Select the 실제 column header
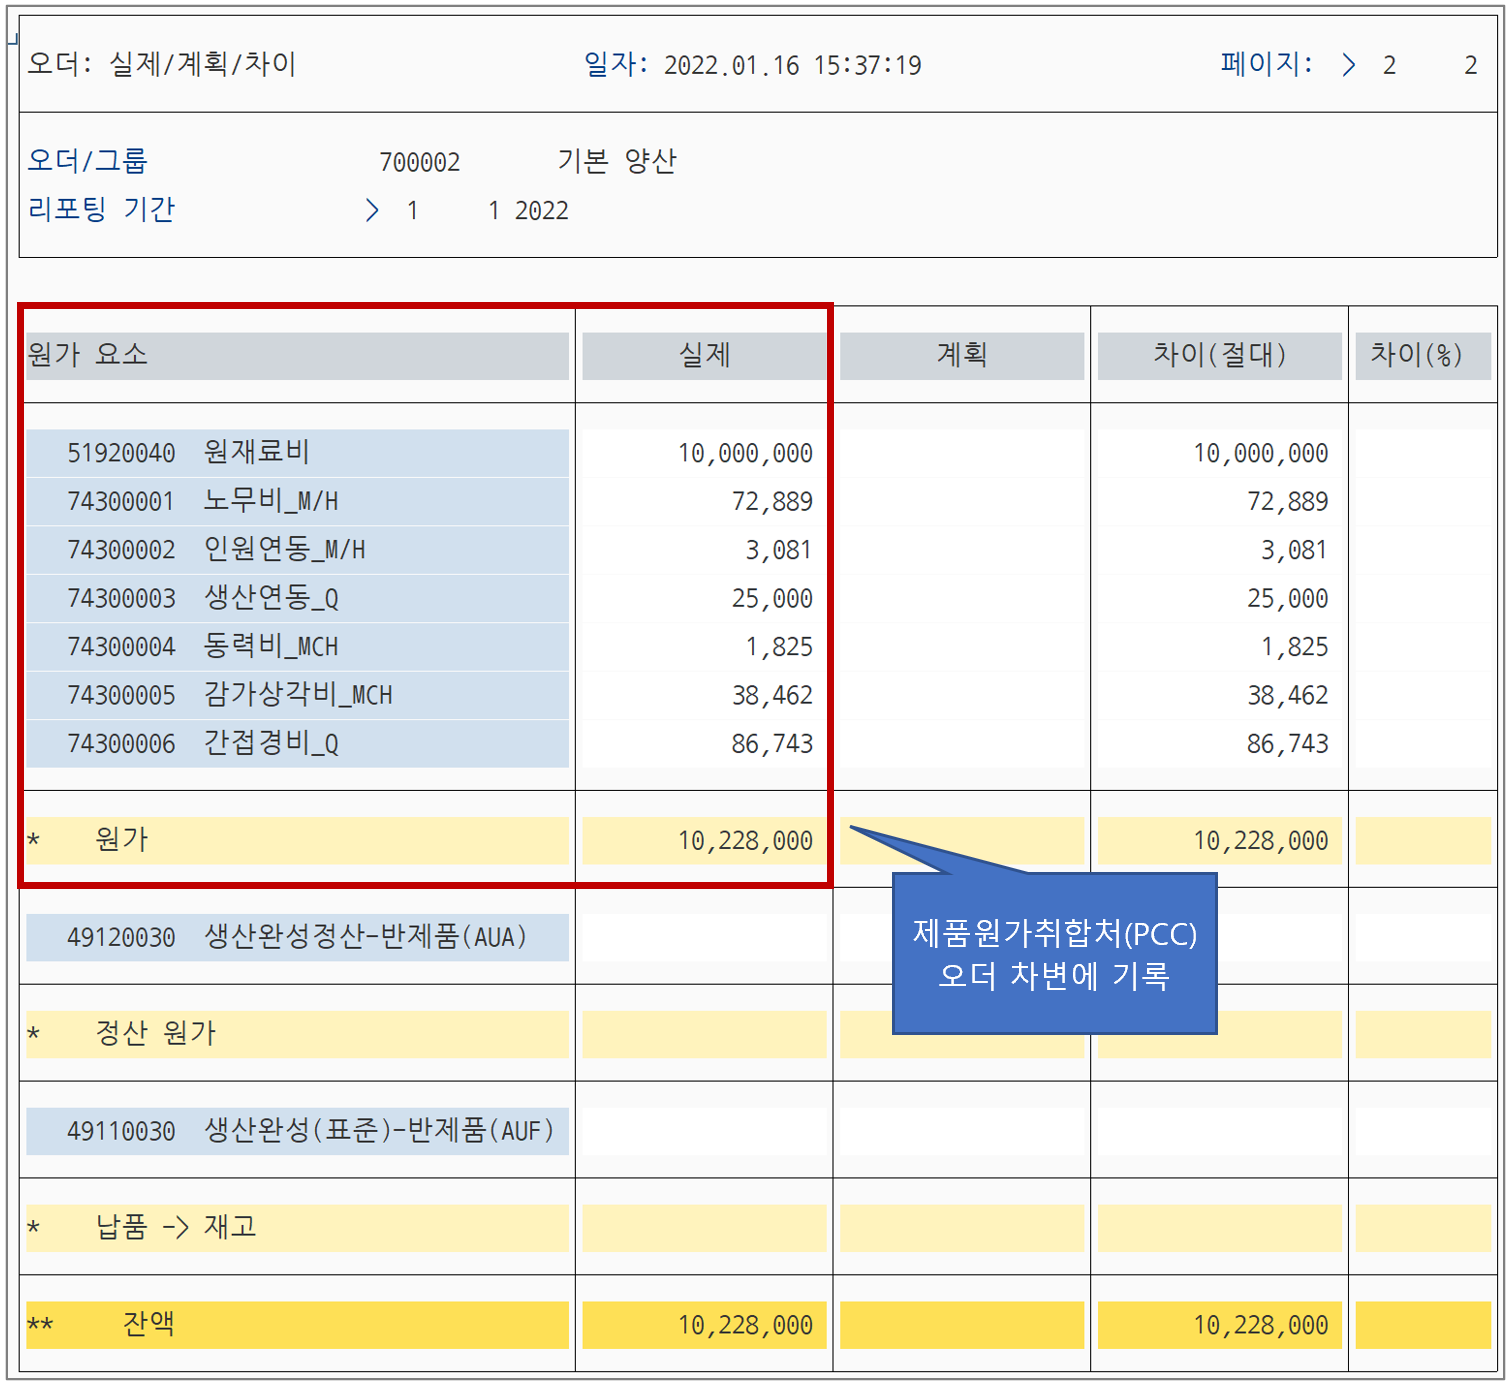This screenshot has width=1508, height=1384. coord(704,355)
